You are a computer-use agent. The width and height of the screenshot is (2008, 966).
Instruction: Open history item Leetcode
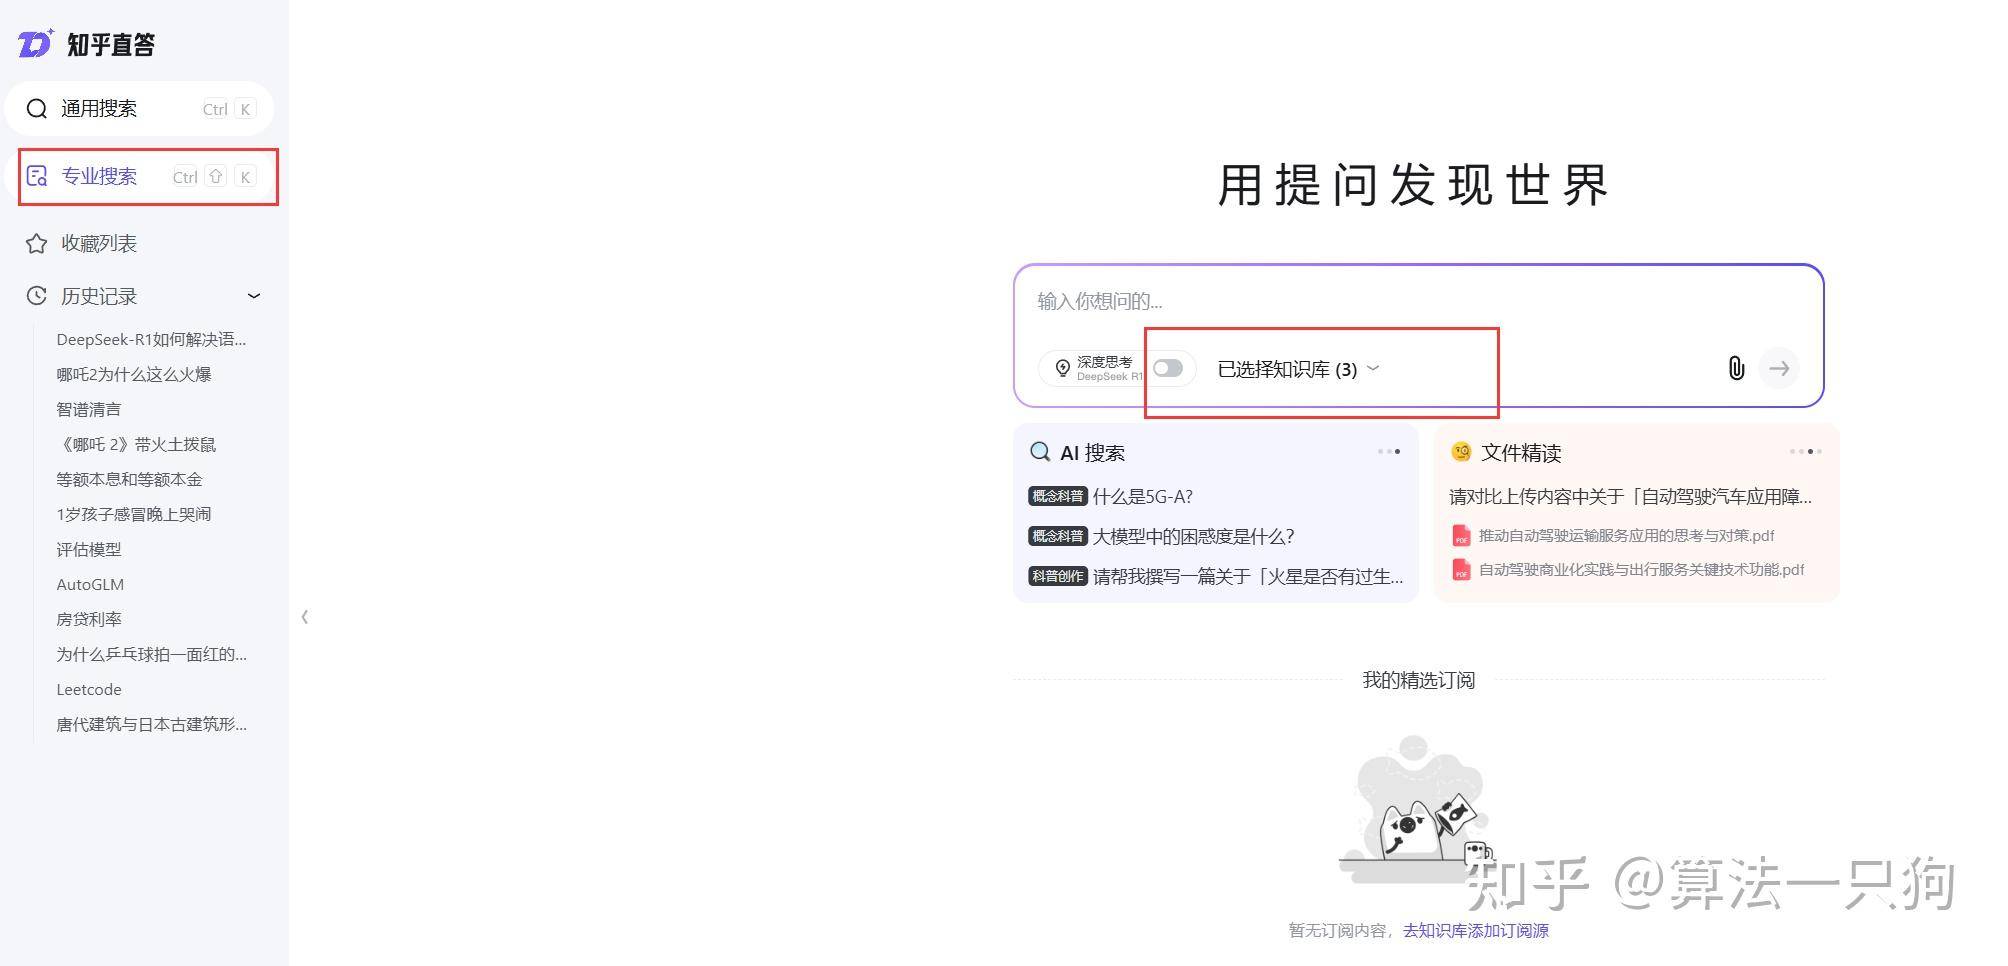click(x=89, y=689)
